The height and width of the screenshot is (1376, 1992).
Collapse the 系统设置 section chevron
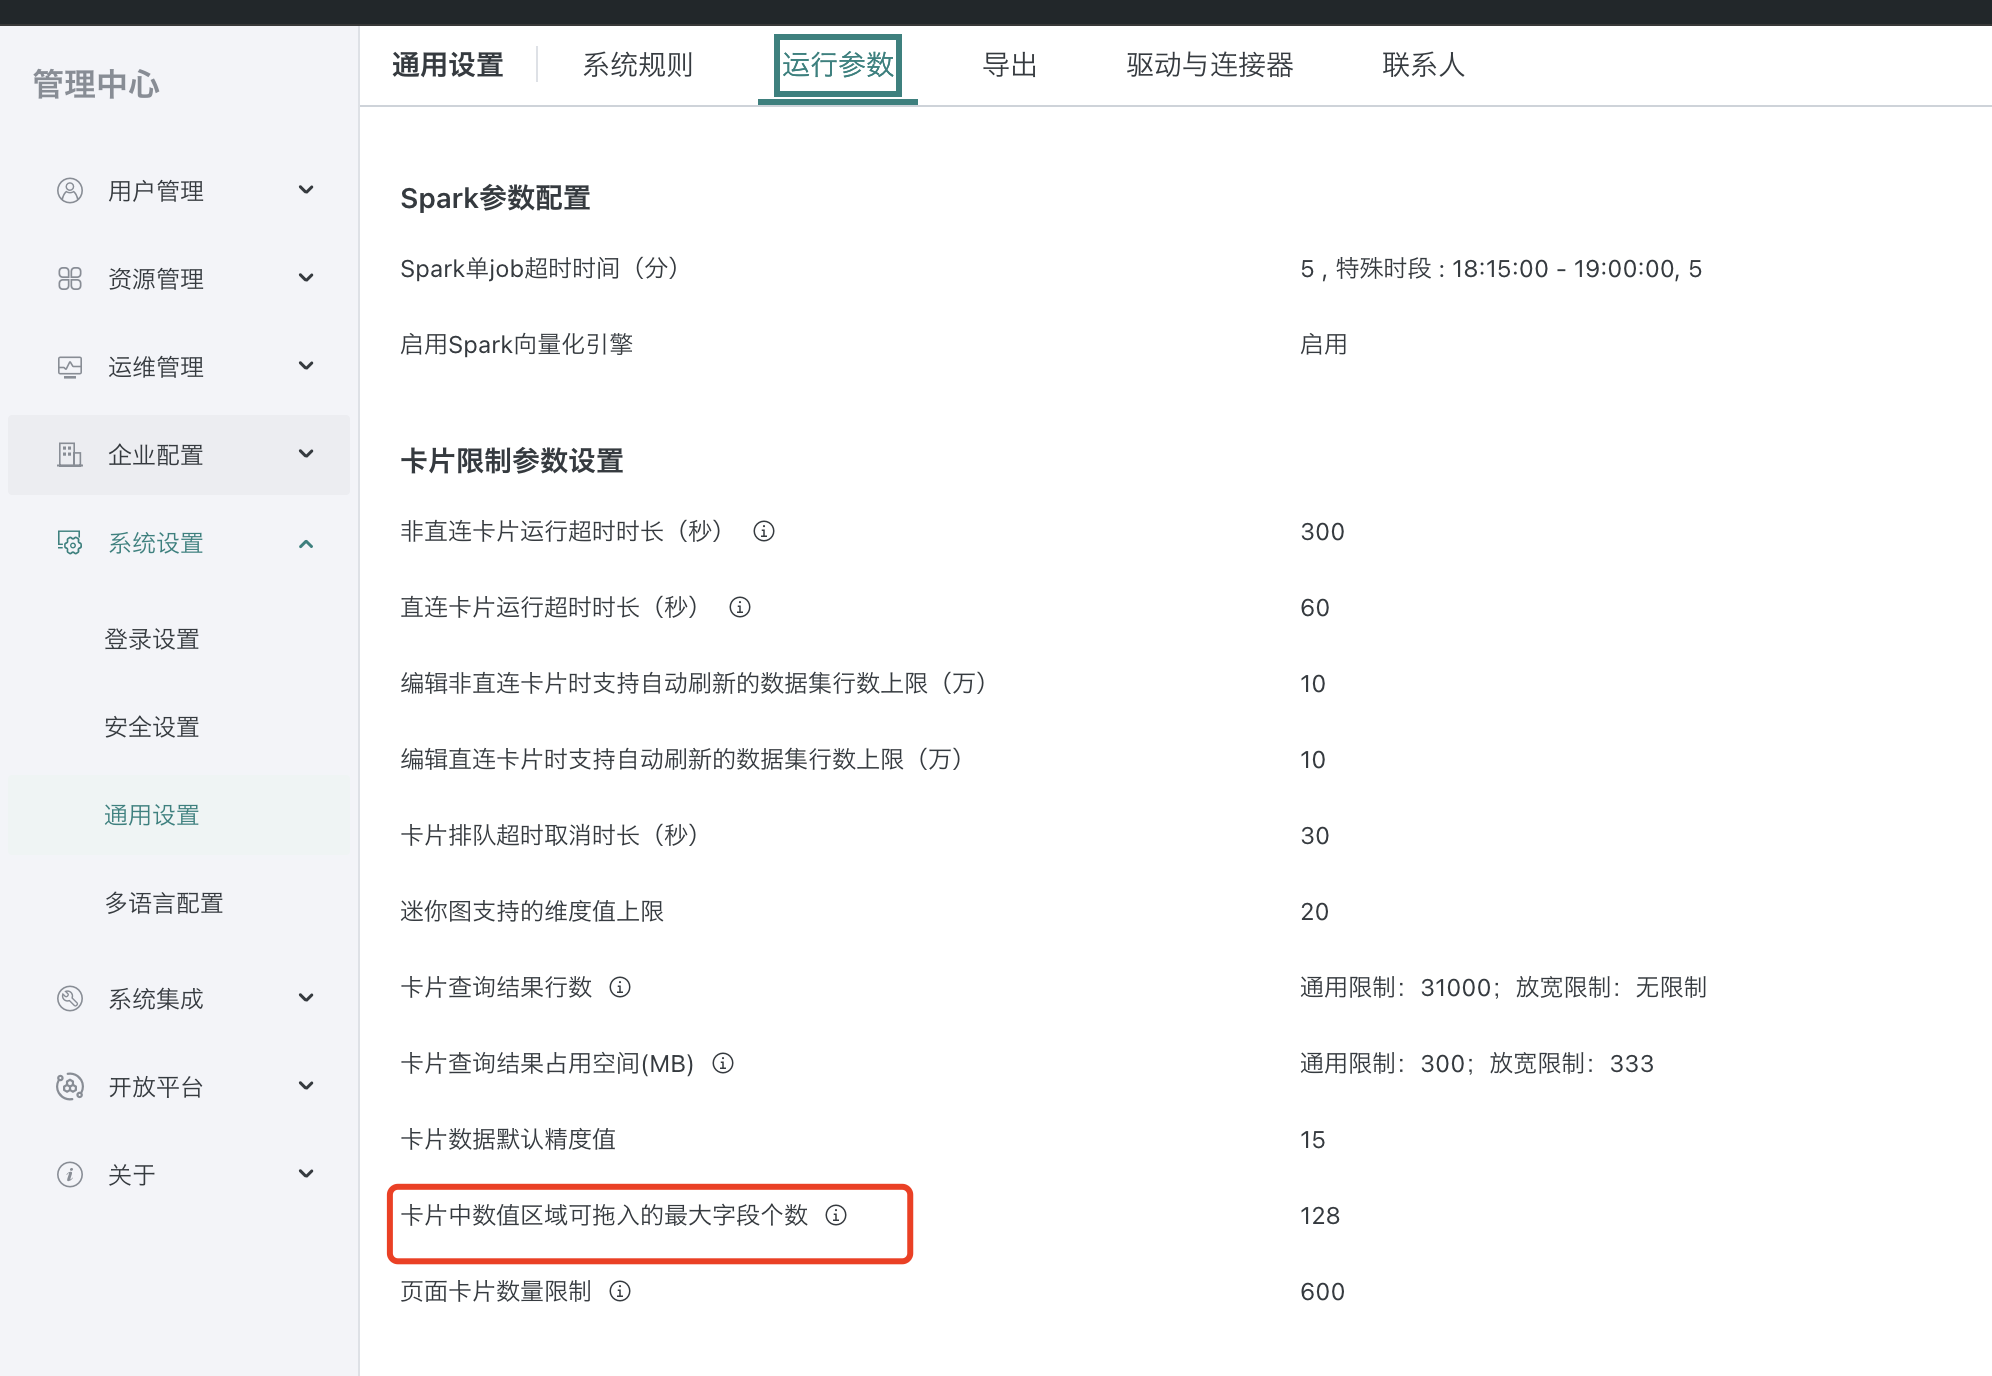click(x=307, y=543)
